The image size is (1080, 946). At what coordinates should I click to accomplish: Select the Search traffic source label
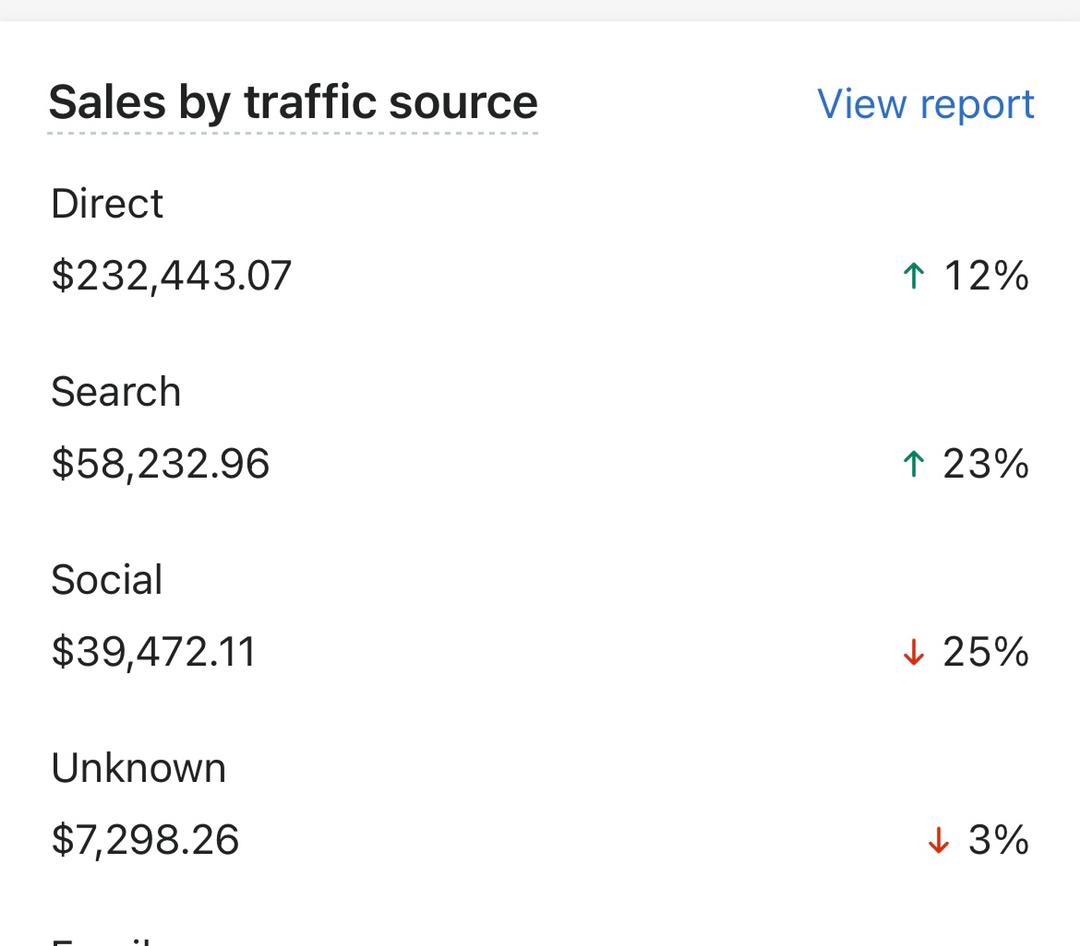pos(116,392)
